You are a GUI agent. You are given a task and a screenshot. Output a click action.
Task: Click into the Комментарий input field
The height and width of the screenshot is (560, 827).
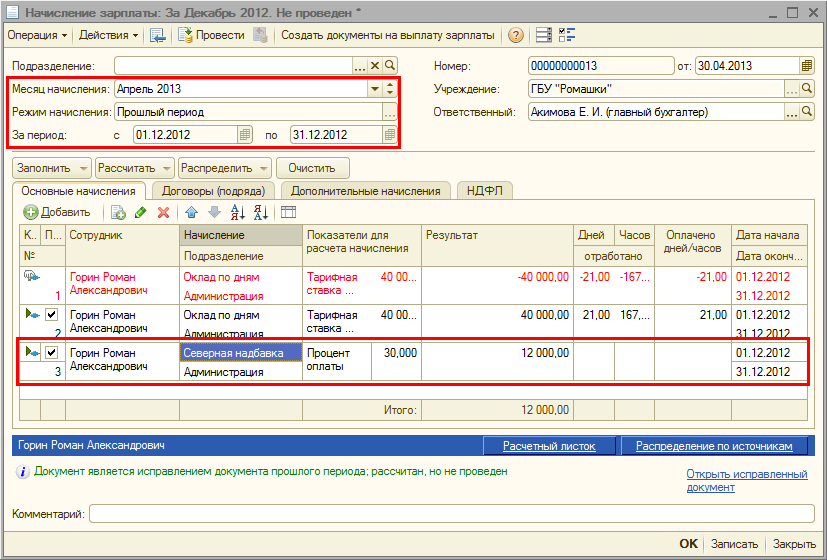(x=450, y=514)
